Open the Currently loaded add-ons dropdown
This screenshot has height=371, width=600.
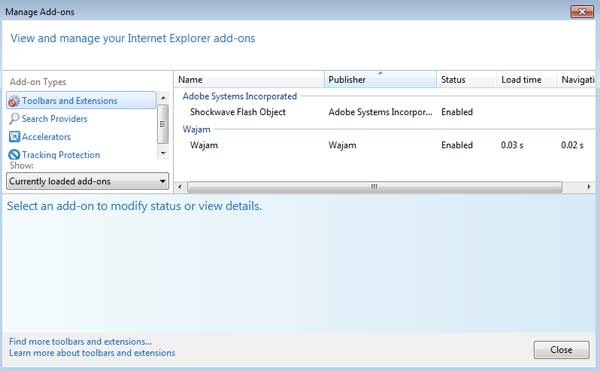click(x=87, y=181)
